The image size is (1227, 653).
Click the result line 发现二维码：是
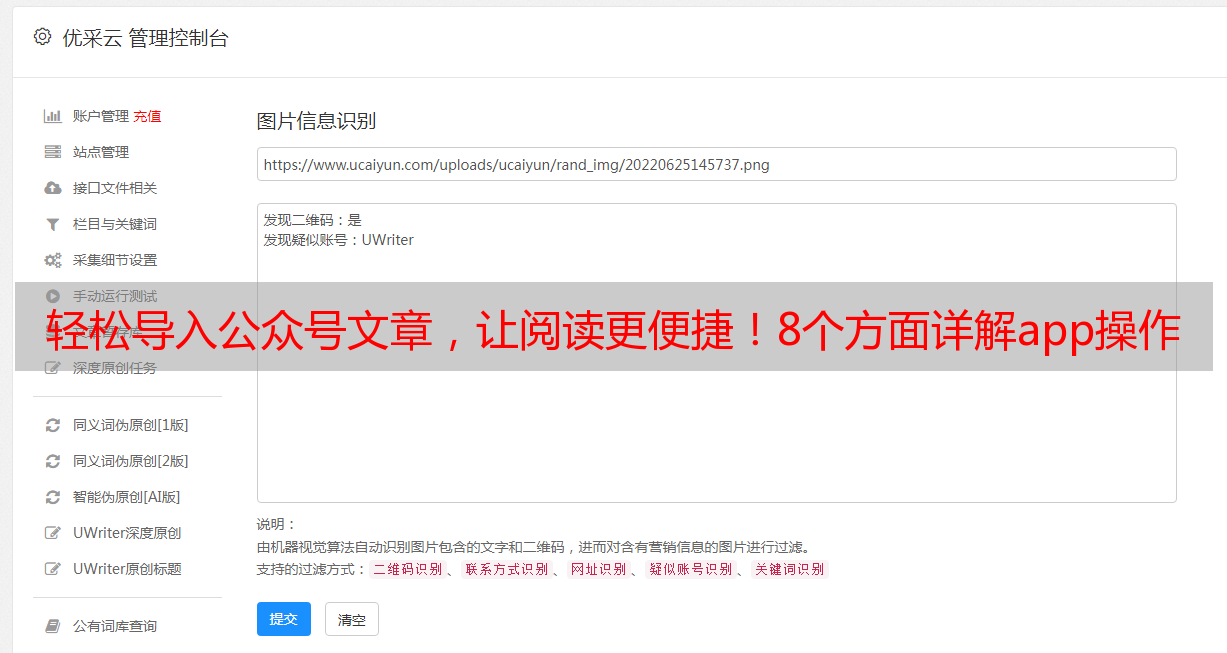313,220
